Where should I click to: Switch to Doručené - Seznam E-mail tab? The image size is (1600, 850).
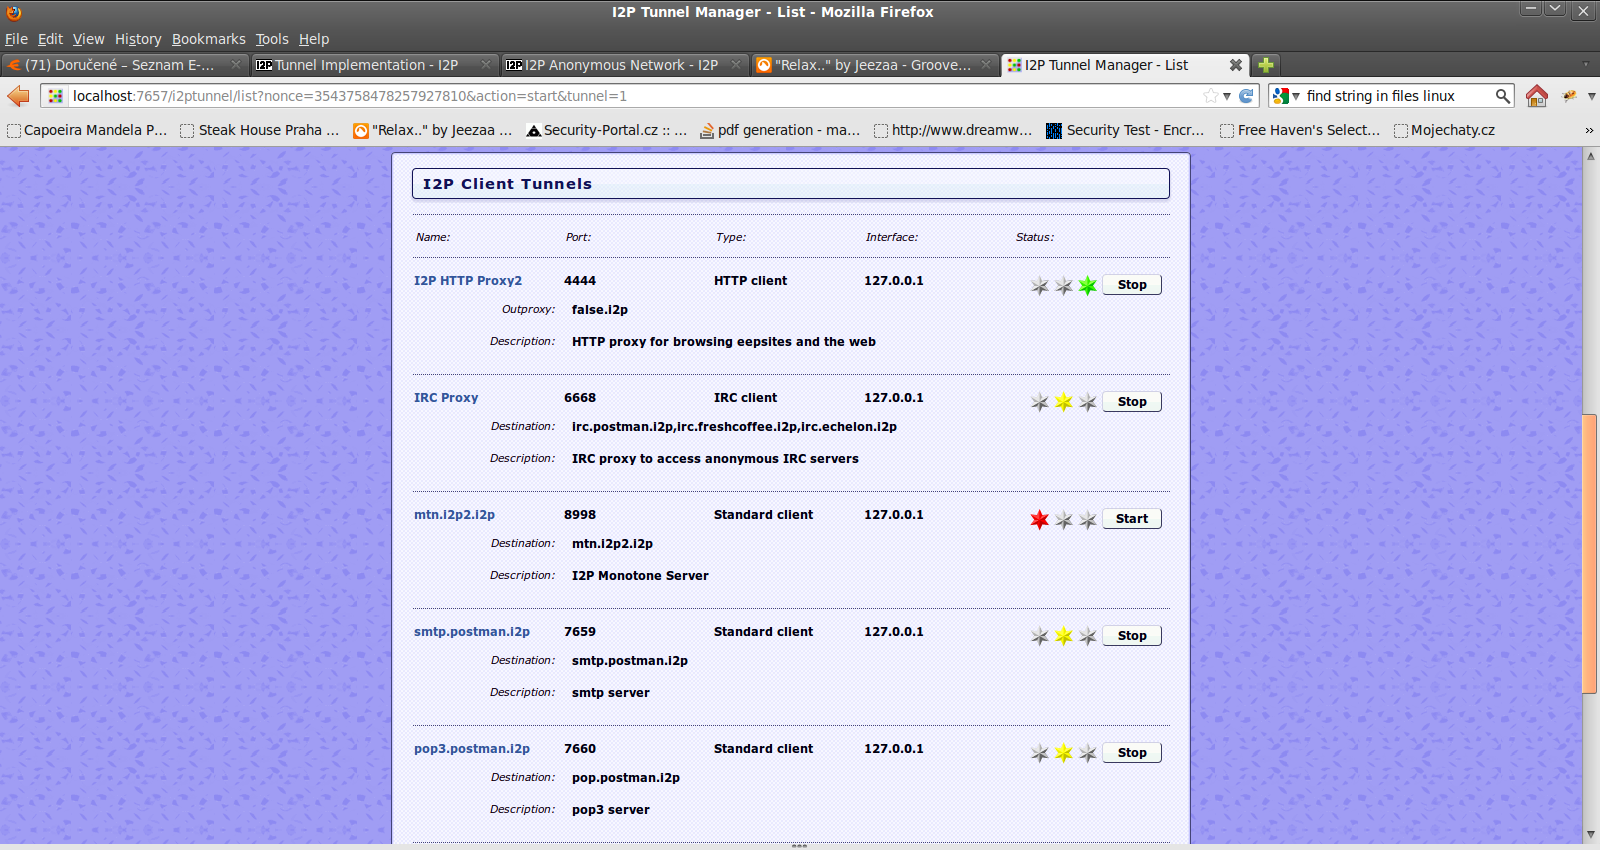point(124,65)
